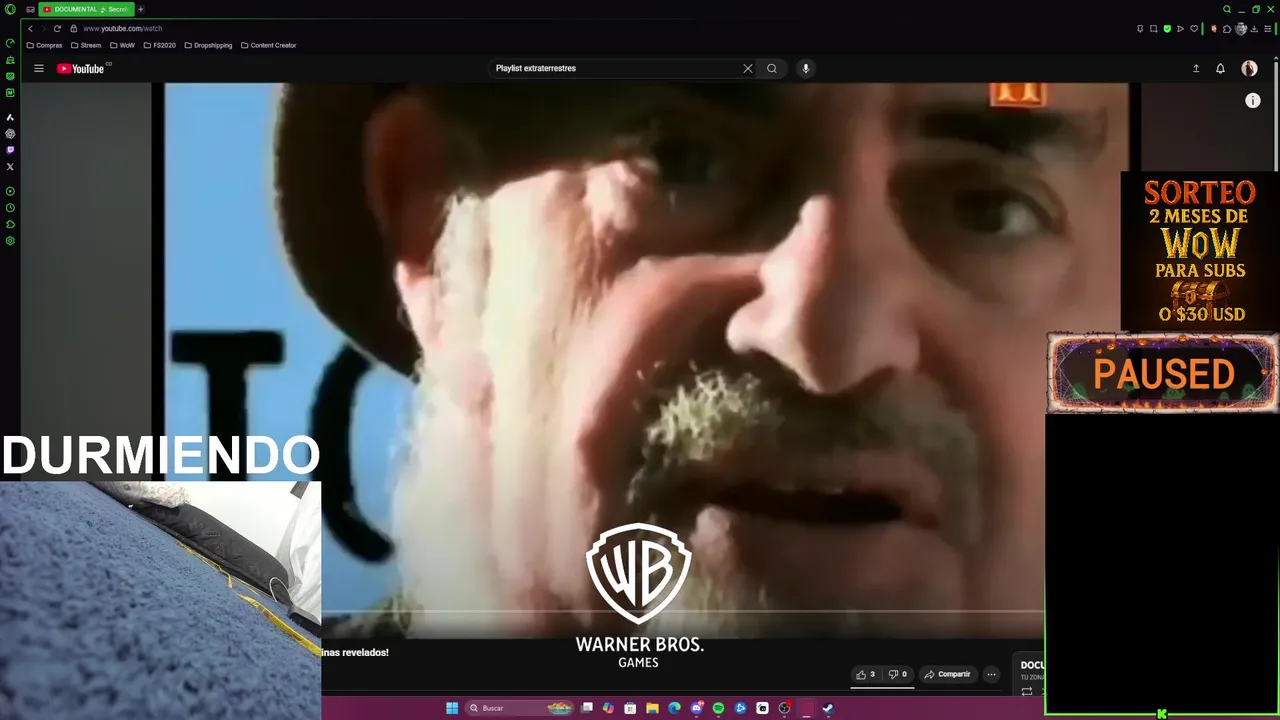Open Extensions cube in sidebar

coord(10,224)
